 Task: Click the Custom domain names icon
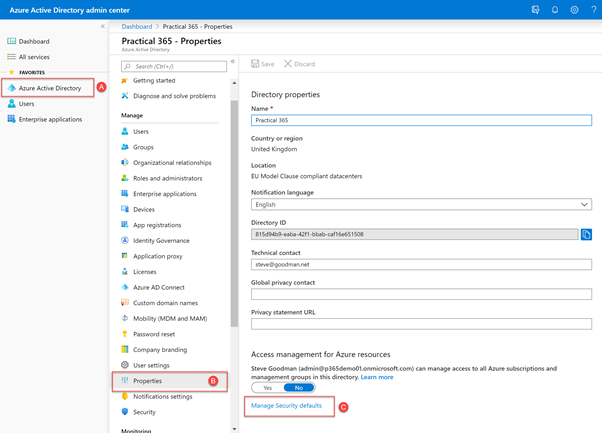[125, 302]
